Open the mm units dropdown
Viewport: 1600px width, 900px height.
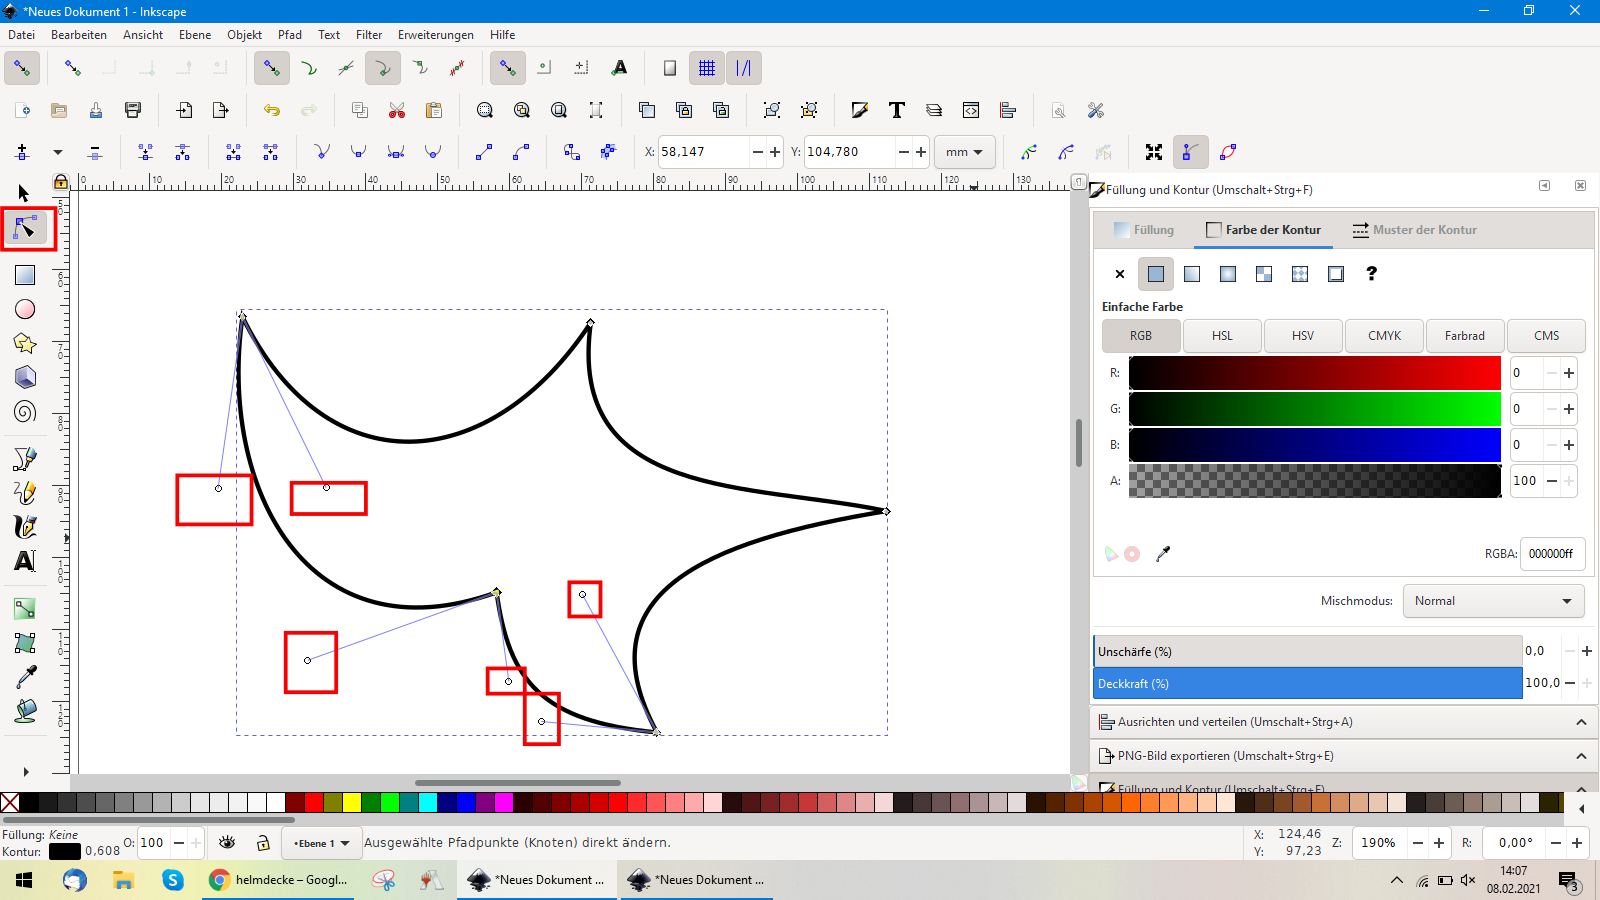pos(964,152)
